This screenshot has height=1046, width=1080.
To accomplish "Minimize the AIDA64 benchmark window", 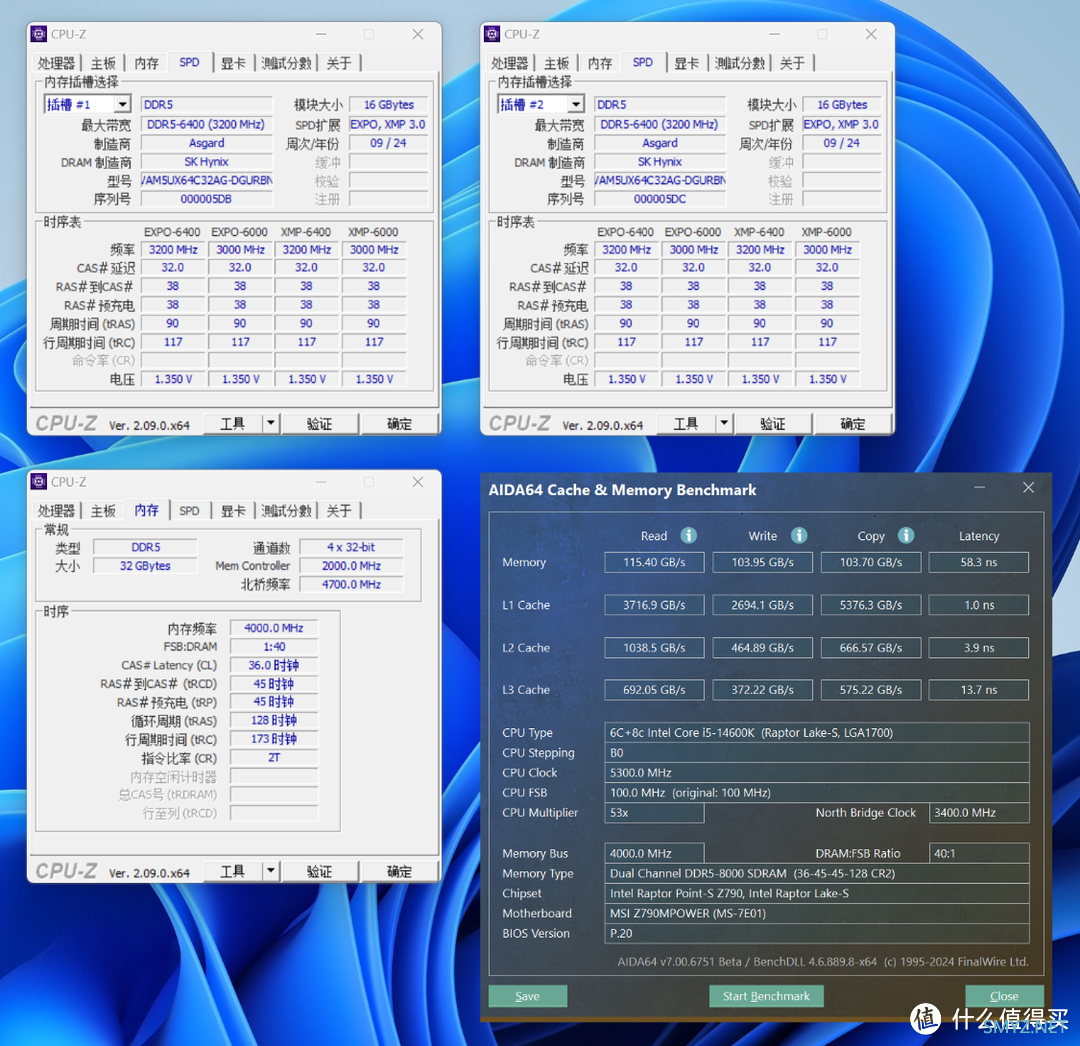I will point(979,488).
